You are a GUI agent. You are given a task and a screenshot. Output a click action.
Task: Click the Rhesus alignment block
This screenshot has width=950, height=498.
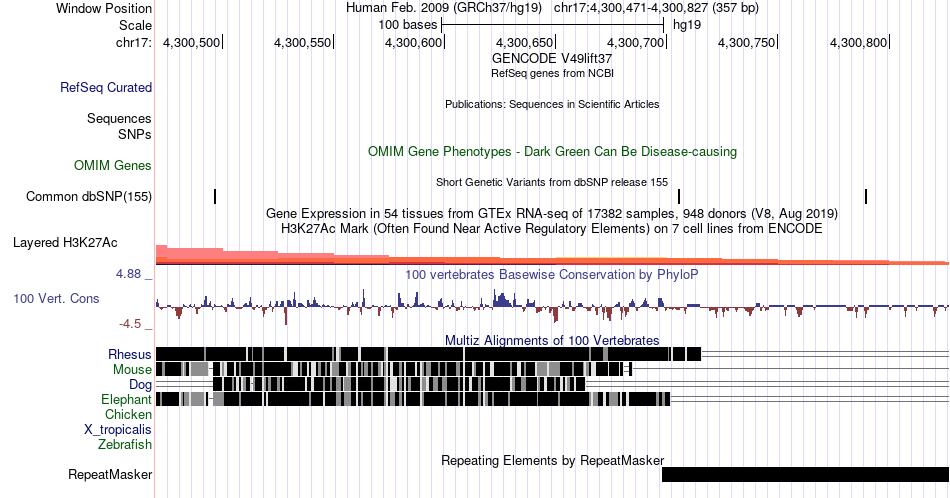(x=428, y=354)
